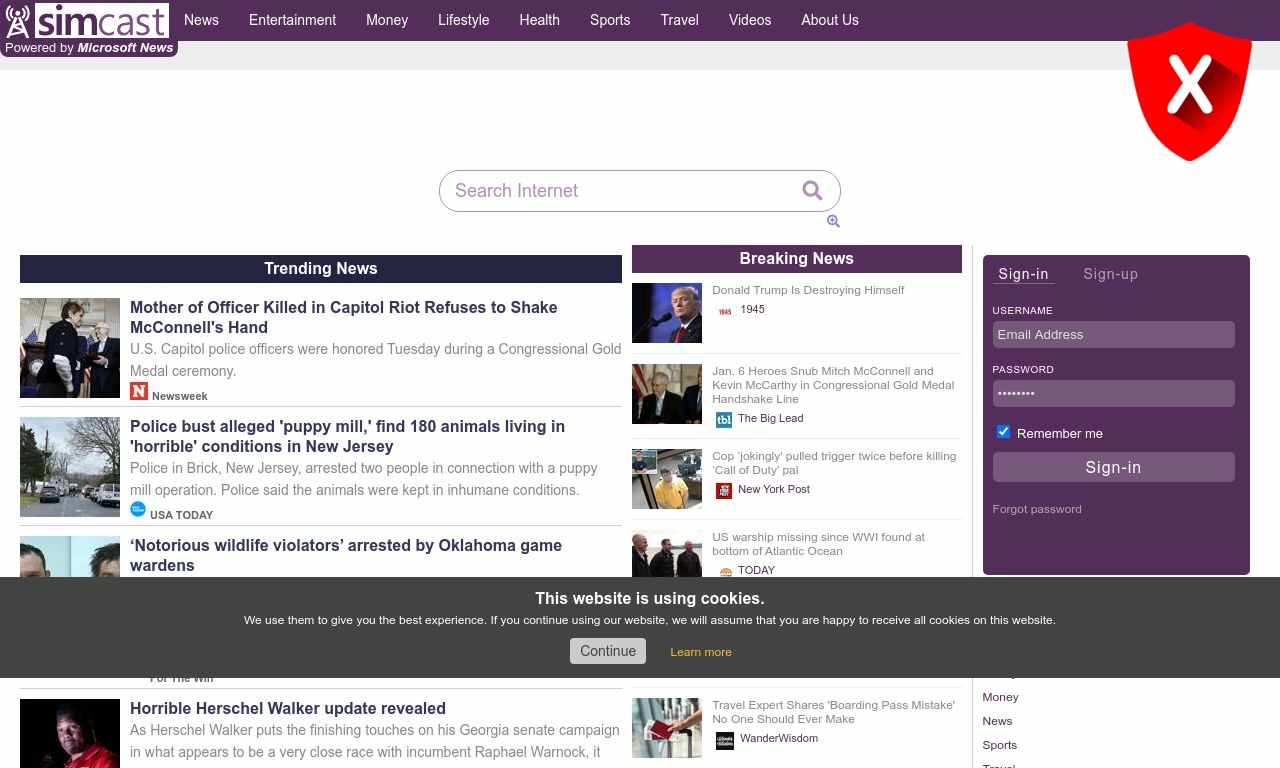Click the WanderWisdom source icon
The height and width of the screenshot is (768, 1280).
(725, 740)
